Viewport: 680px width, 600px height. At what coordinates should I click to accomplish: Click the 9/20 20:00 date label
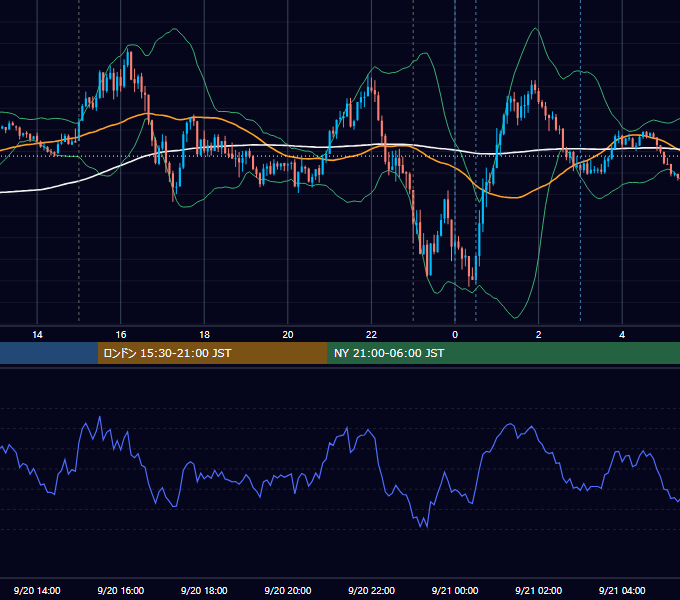coord(288,590)
